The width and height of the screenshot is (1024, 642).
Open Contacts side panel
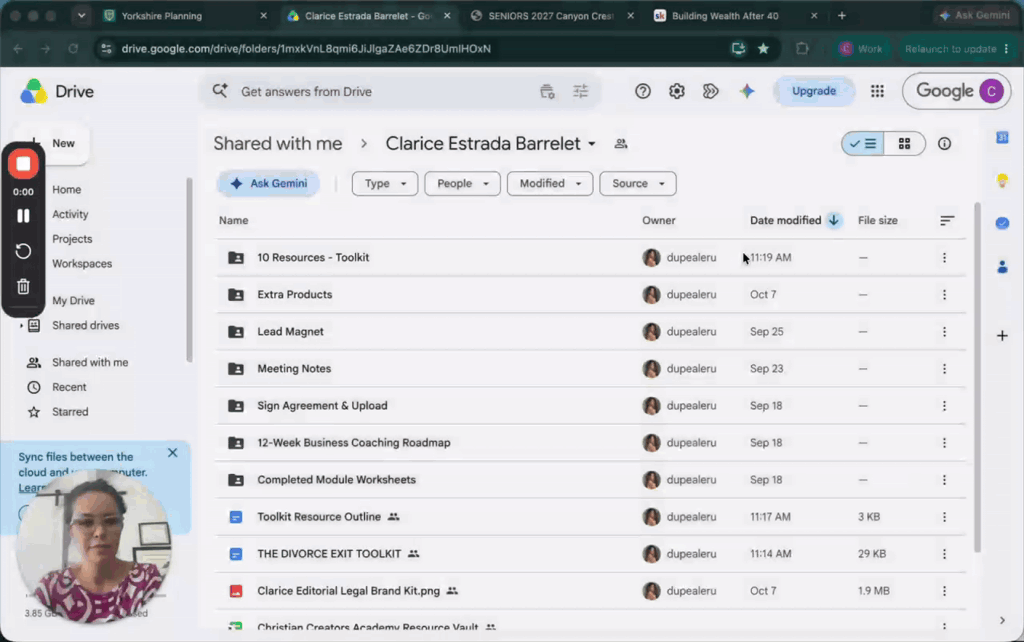click(1002, 266)
